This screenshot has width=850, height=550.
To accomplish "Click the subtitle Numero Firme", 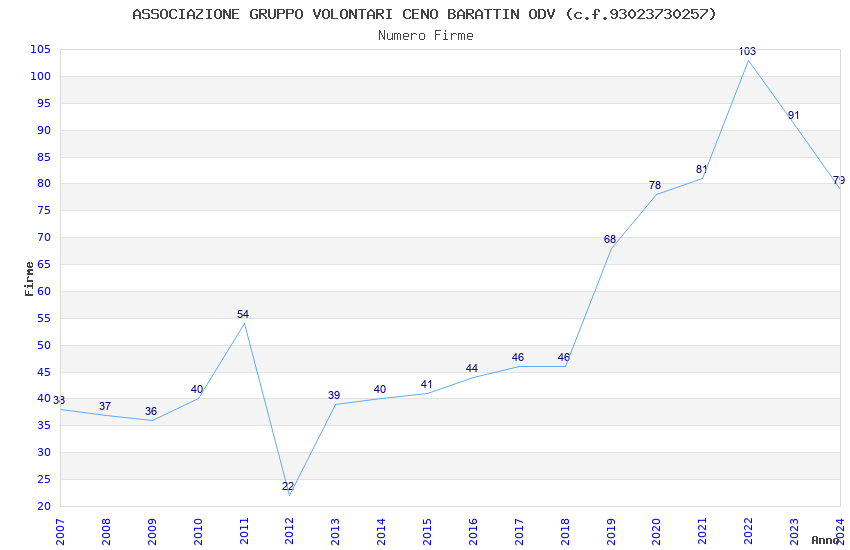I will coord(426,36).
